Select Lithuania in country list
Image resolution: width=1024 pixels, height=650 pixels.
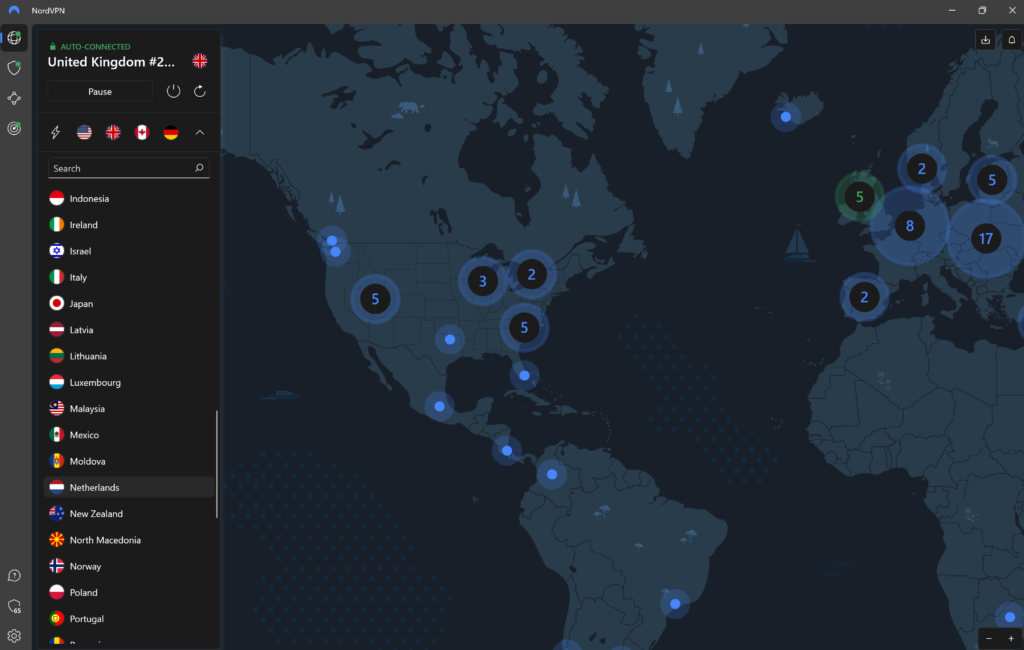(129, 356)
